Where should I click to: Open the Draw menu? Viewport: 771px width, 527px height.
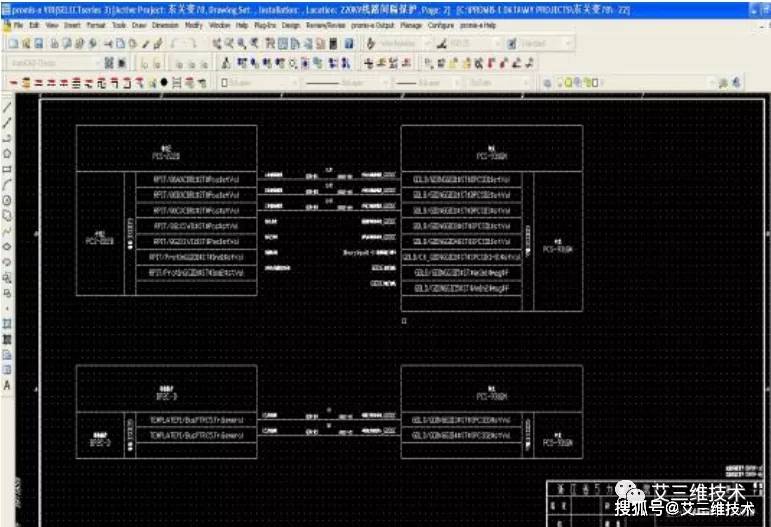139,25
